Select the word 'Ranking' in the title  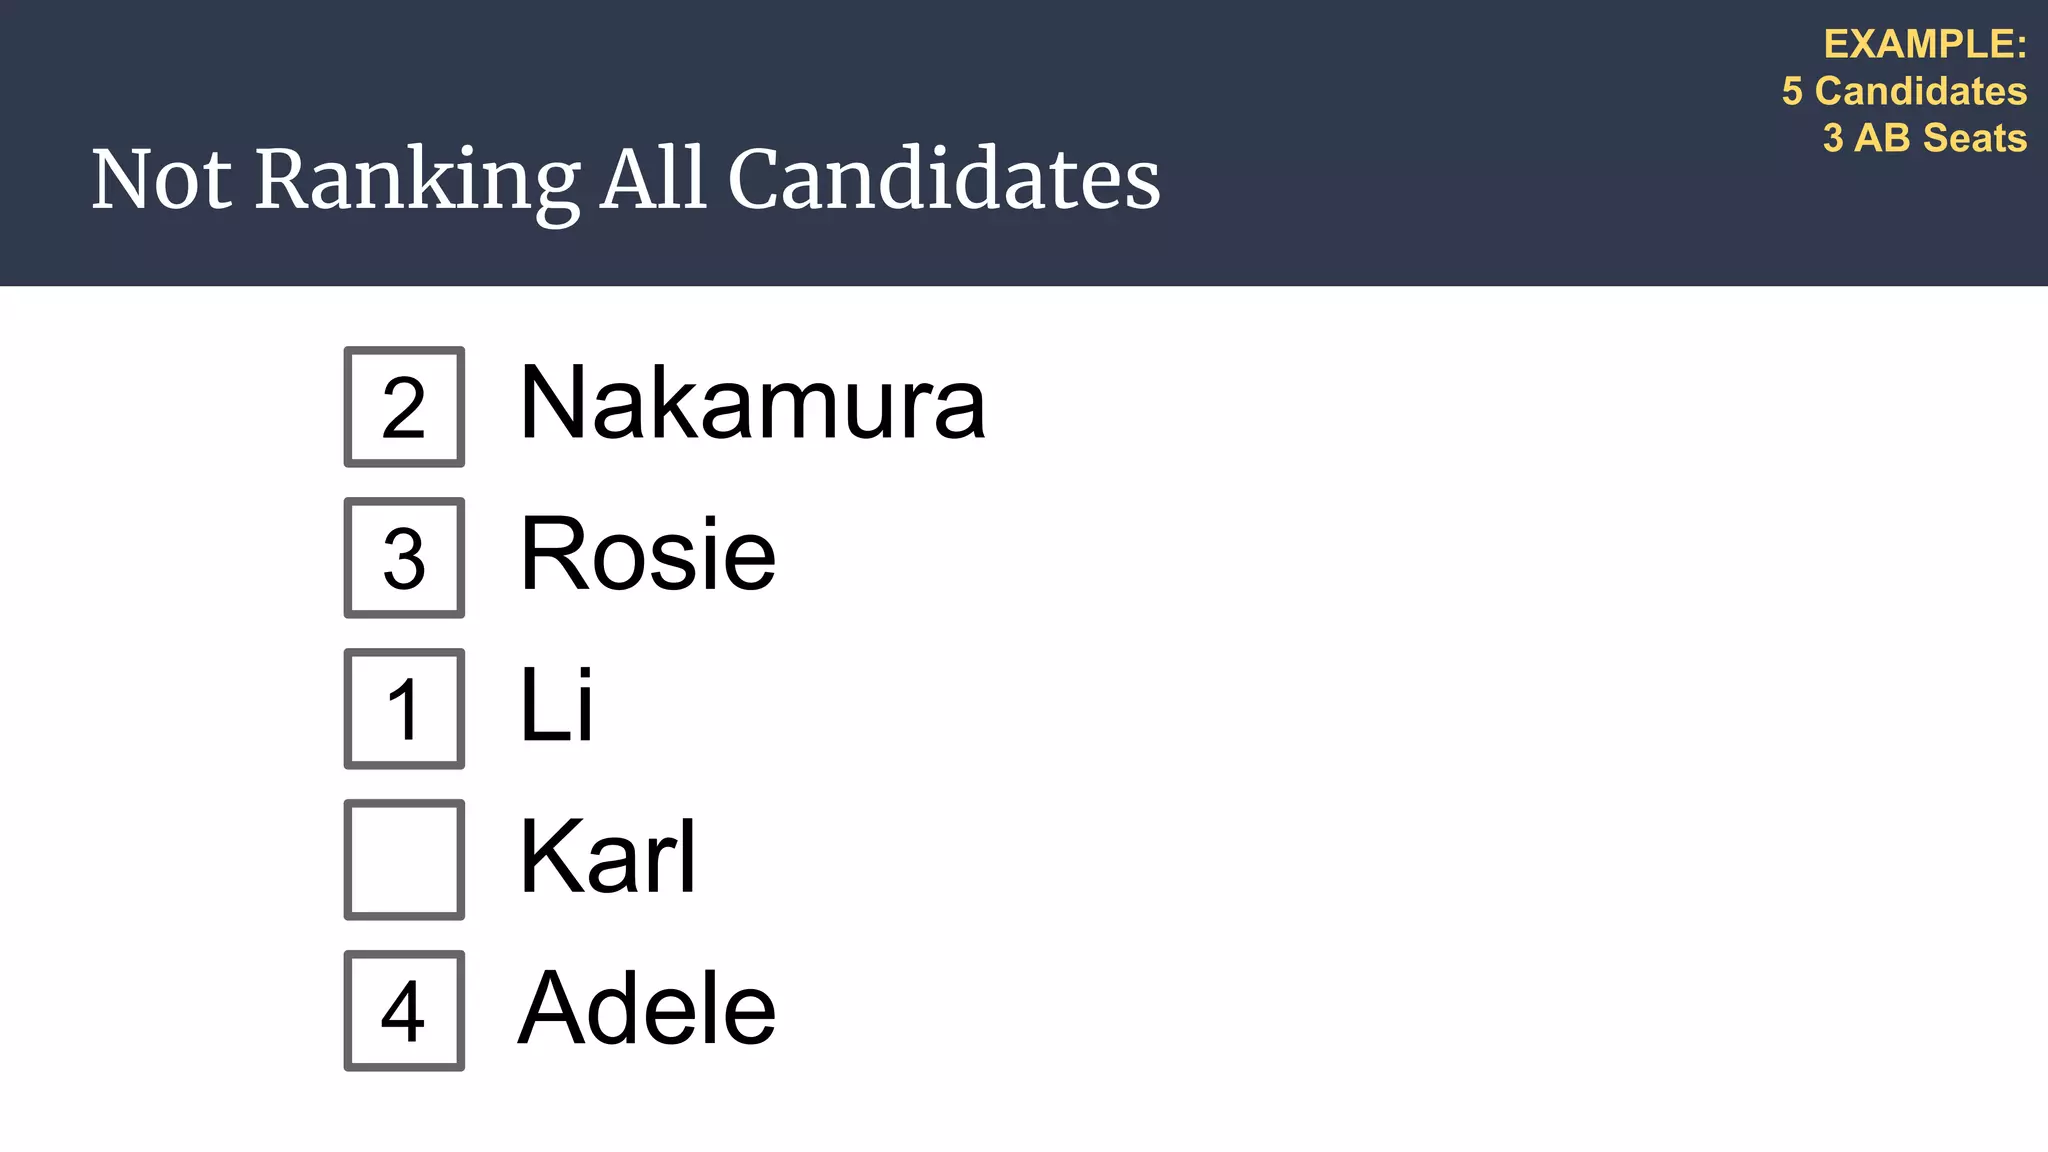417,184
